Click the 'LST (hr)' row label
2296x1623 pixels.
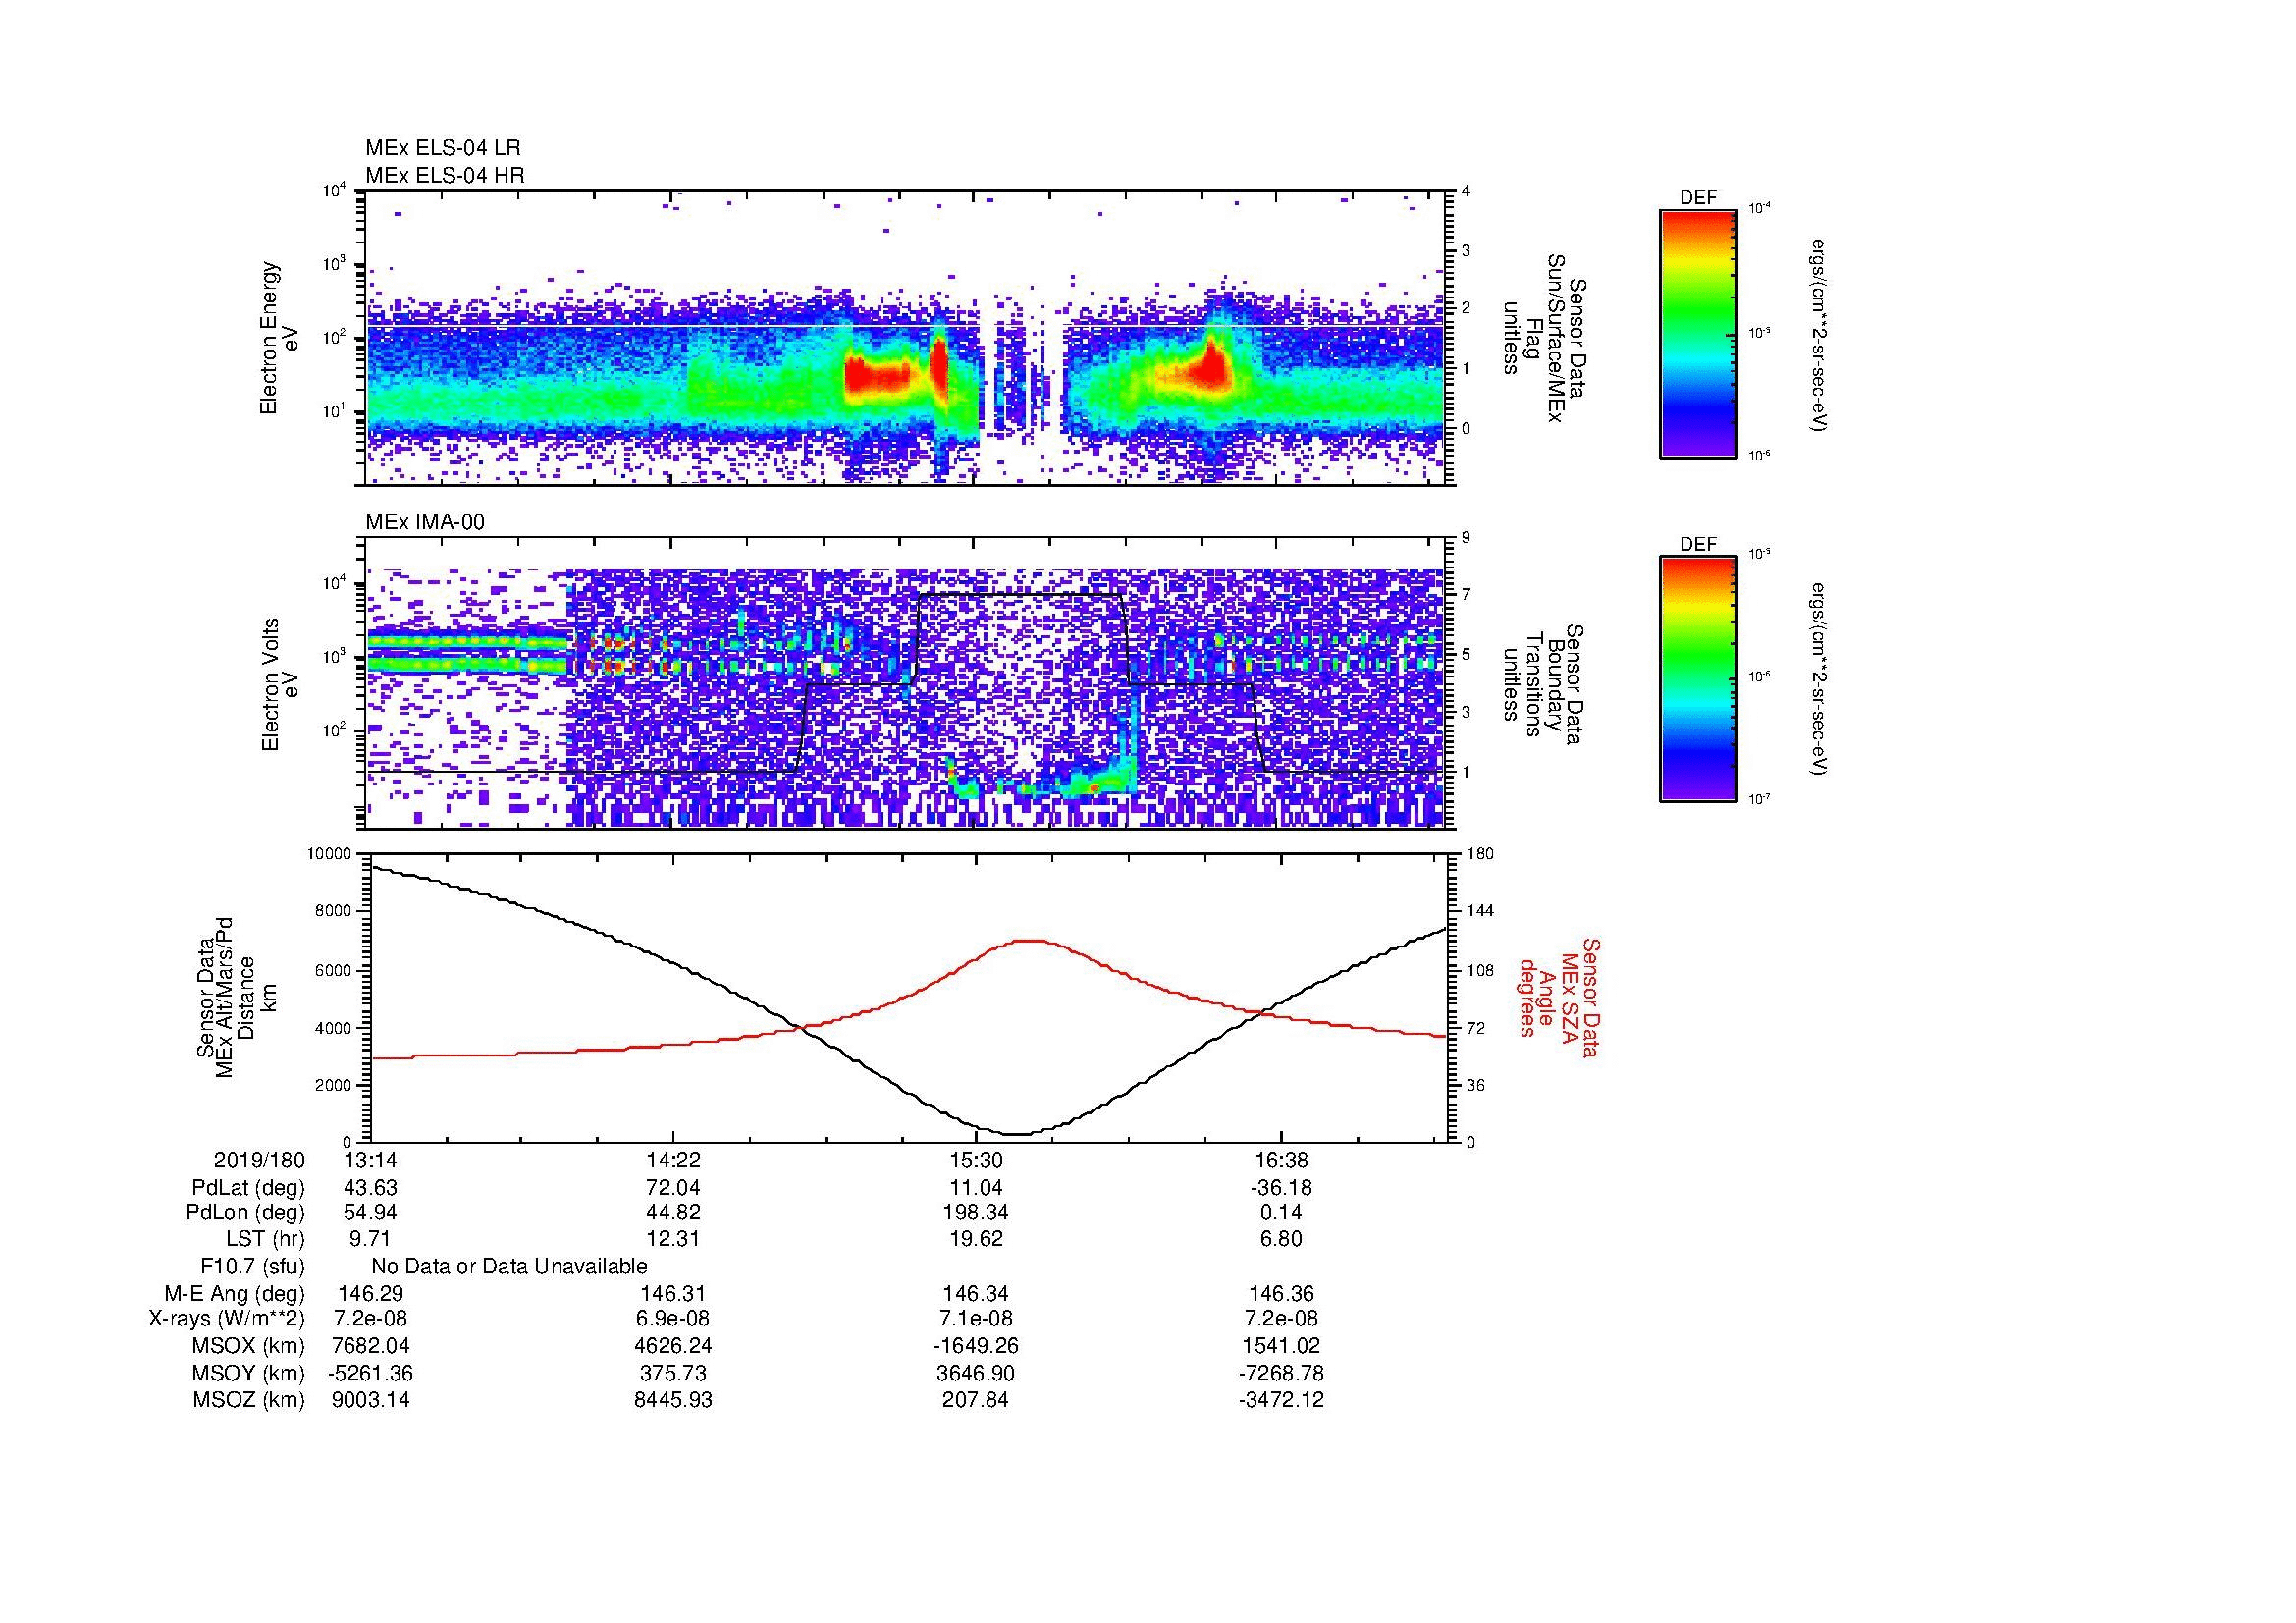pyautogui.click(x=265, y=1239)
